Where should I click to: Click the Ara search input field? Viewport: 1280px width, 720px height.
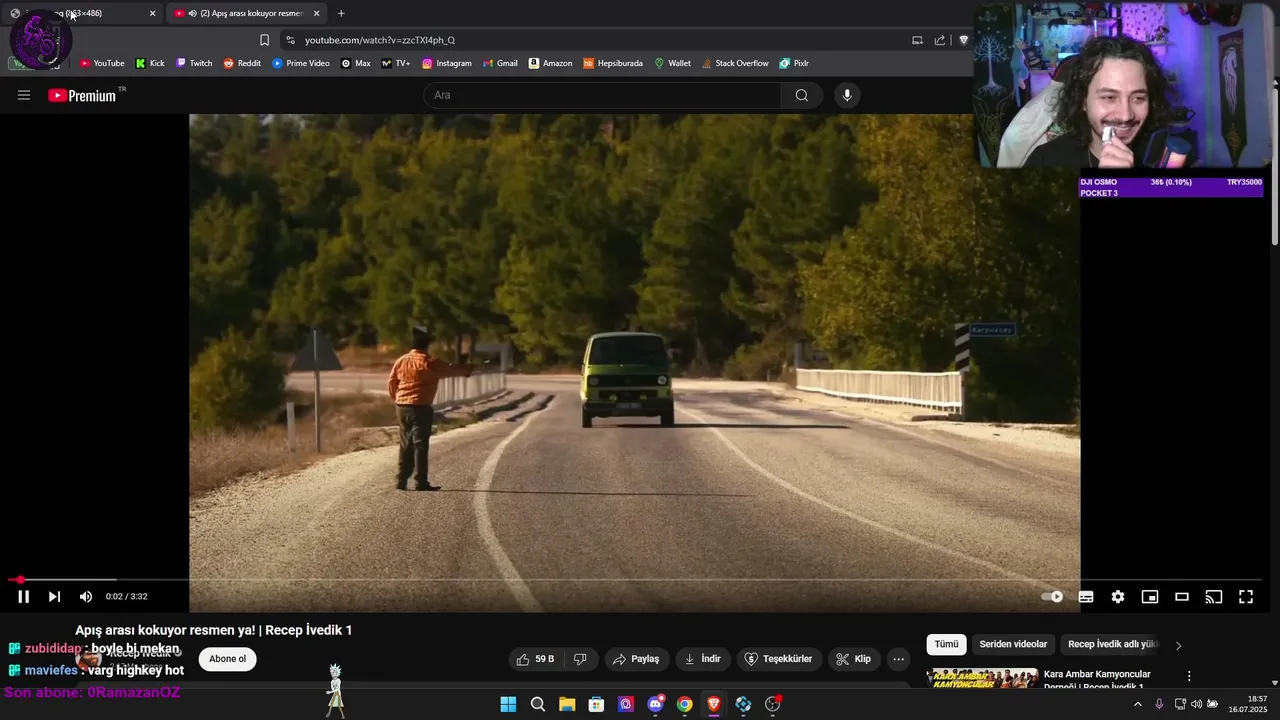[x=603, y=95]
